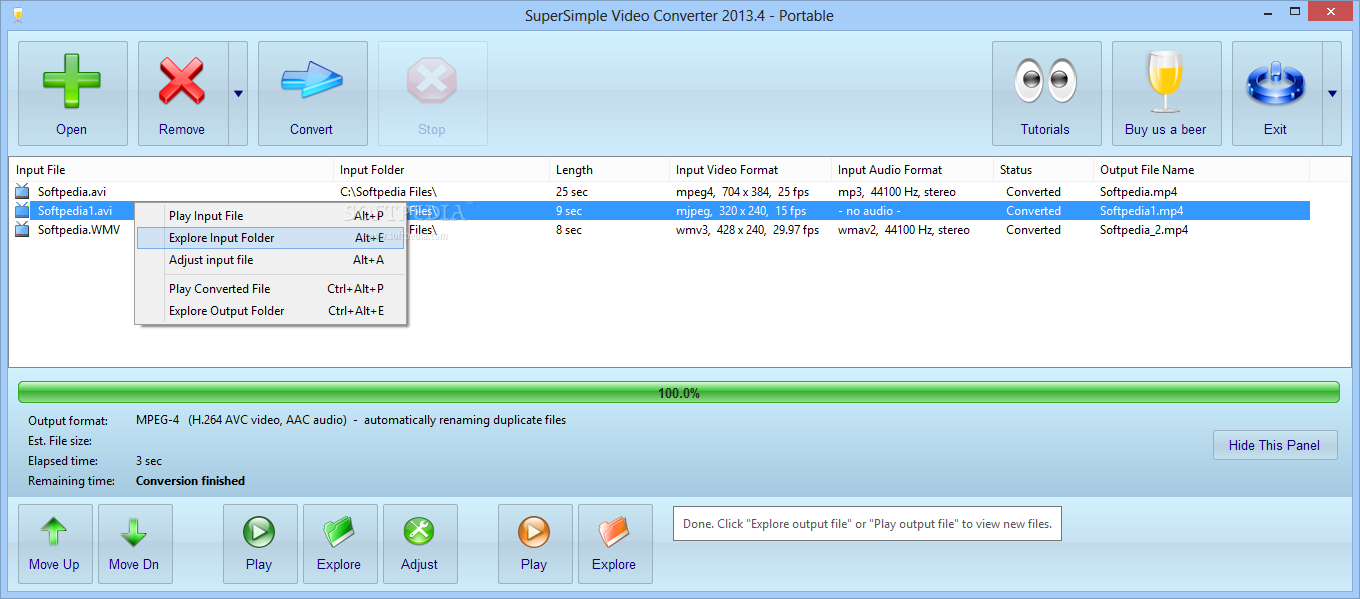Click the orange folder Explore output button
Image resolution: width=1360 pixels, height=599 pixels.
(615, 544)
